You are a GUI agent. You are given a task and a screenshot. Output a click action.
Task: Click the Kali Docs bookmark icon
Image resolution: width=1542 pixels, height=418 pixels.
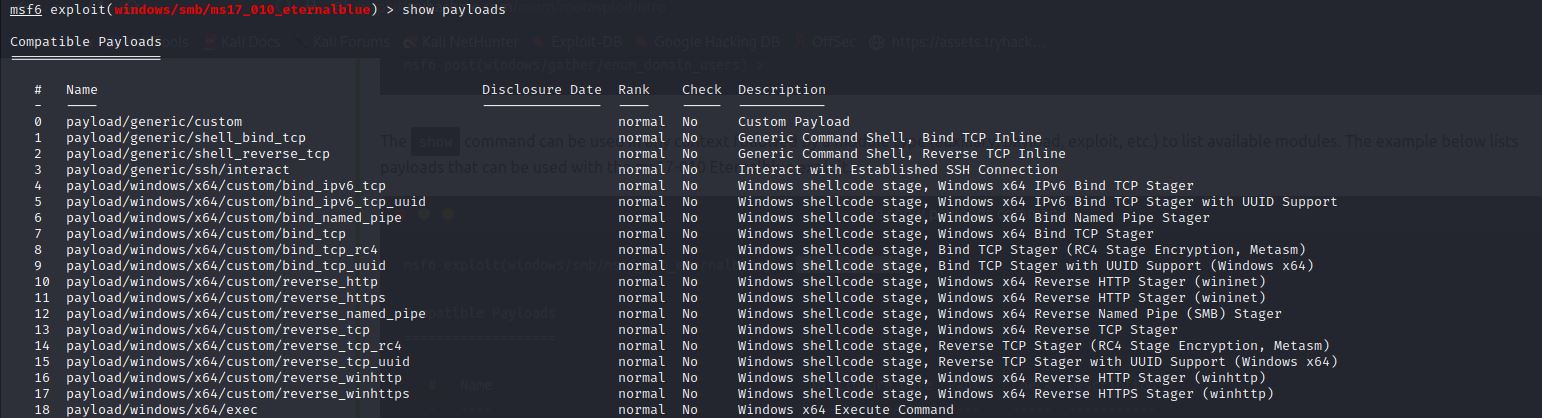click(211, 43)
